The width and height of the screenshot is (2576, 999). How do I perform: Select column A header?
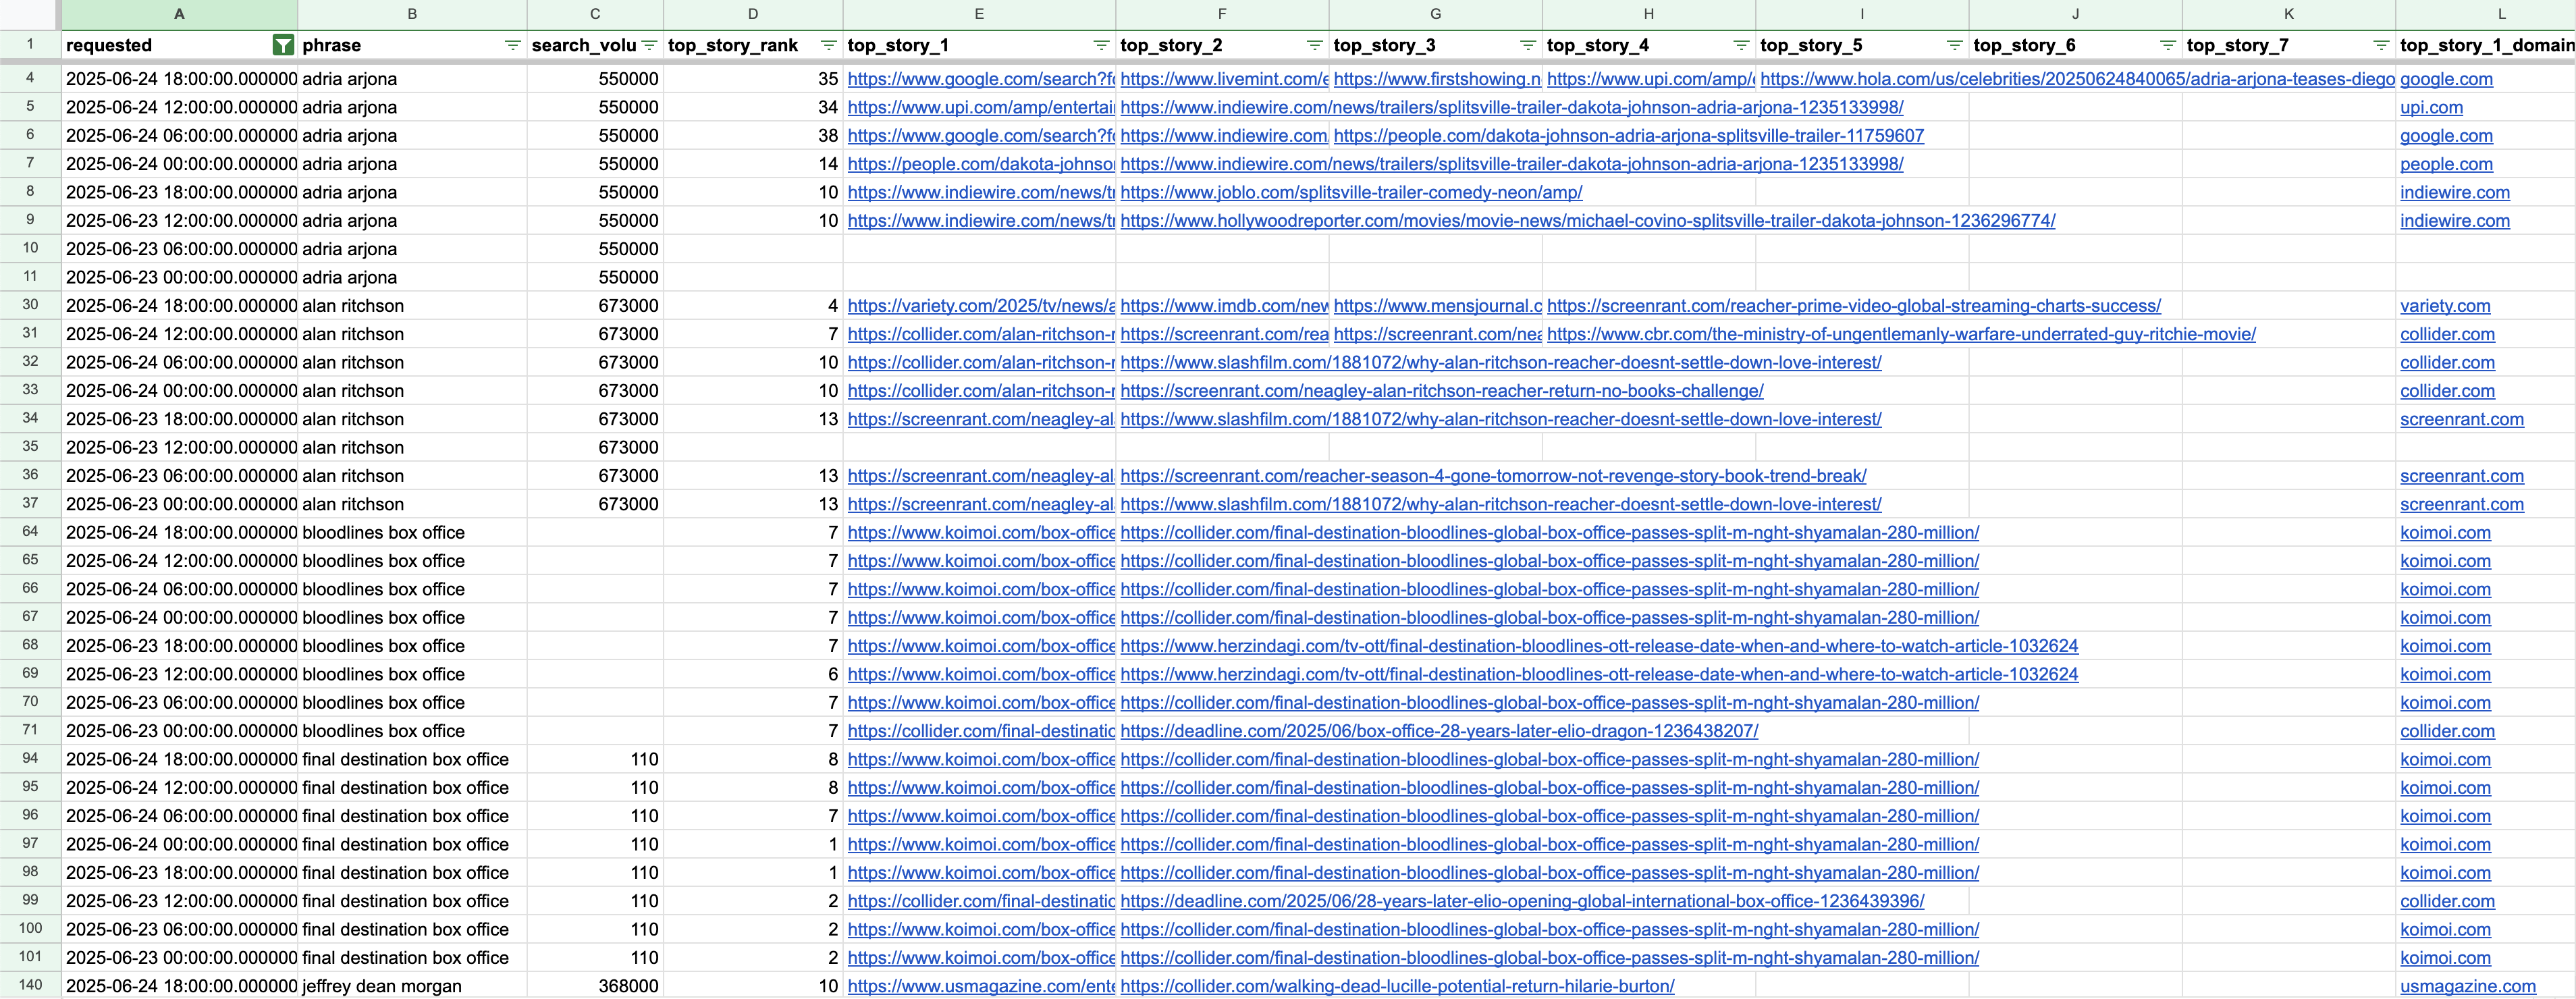click(x=179, y=14)
